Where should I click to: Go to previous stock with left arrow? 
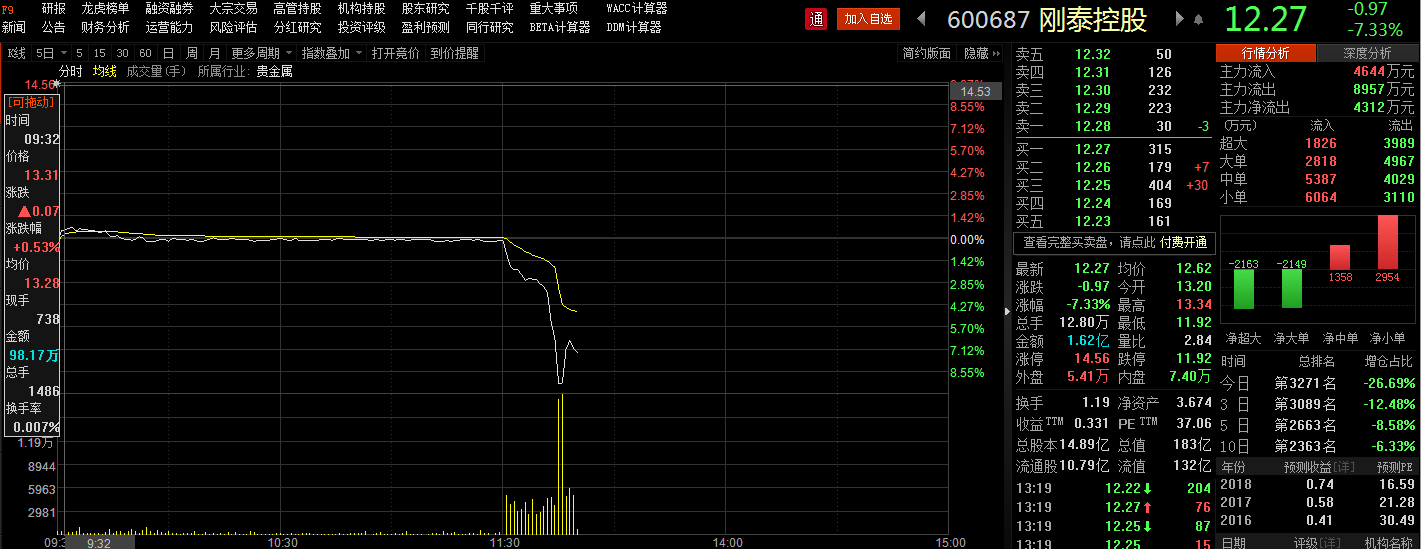922,19
